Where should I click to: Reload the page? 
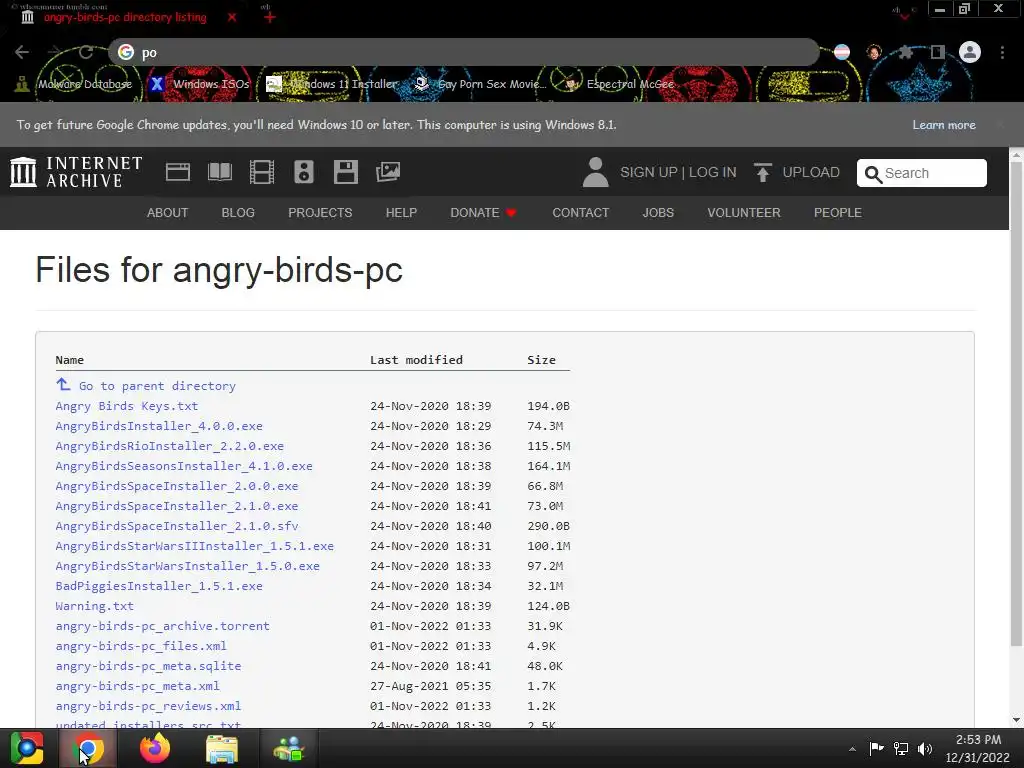[86, 52]
